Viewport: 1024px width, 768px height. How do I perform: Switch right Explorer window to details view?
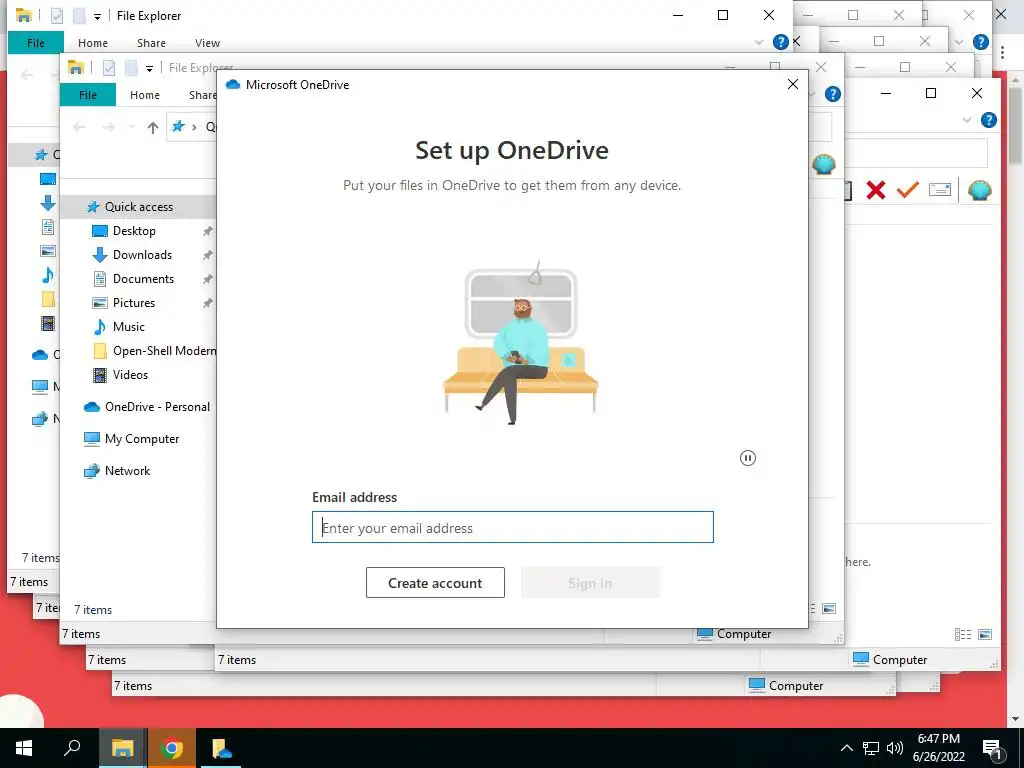963,634
